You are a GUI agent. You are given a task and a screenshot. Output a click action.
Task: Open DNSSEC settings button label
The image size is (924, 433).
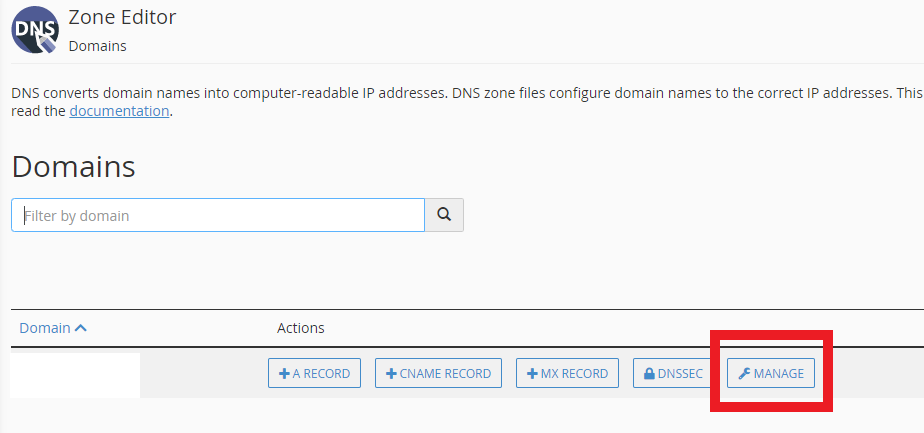680,373
